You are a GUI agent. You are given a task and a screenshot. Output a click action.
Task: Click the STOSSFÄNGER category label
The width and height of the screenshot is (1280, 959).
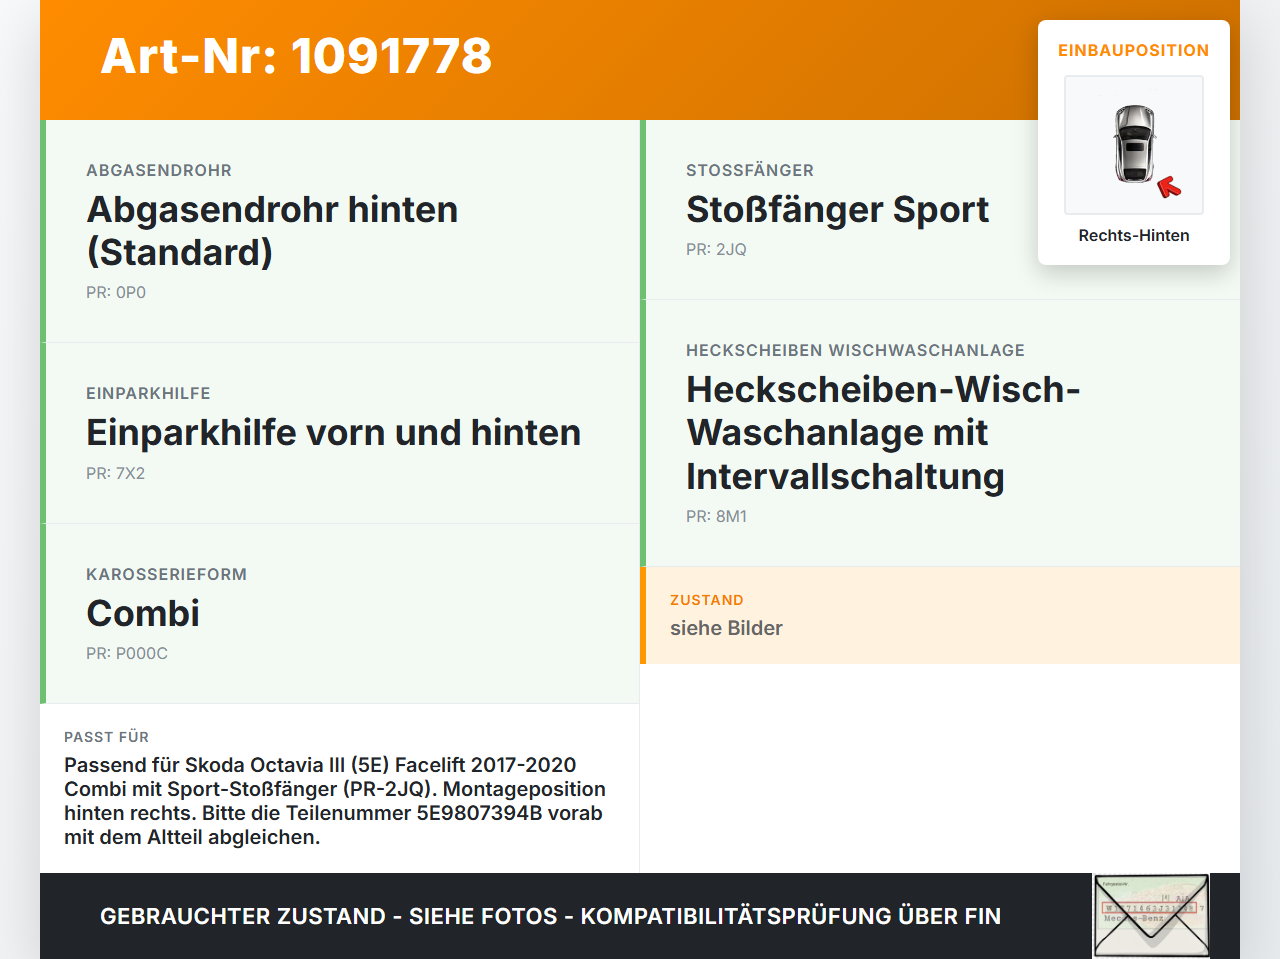tap(750, 170)
